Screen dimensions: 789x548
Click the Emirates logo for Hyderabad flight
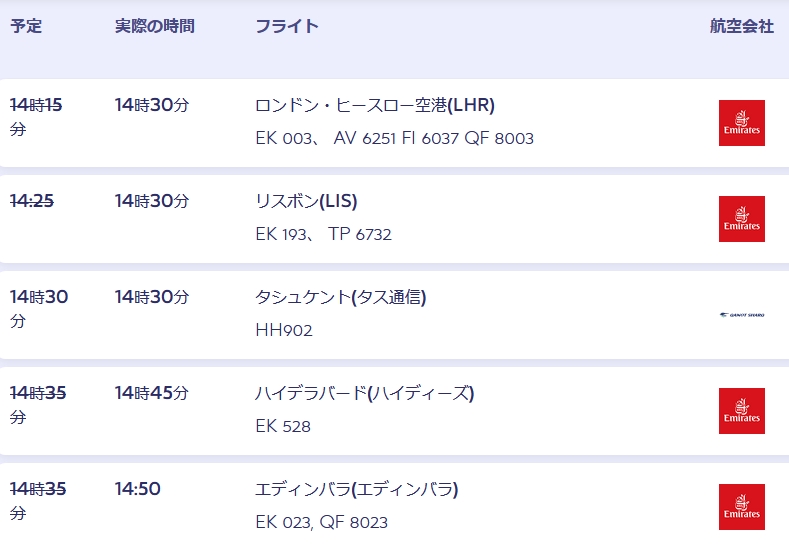[x=741, y=411]
